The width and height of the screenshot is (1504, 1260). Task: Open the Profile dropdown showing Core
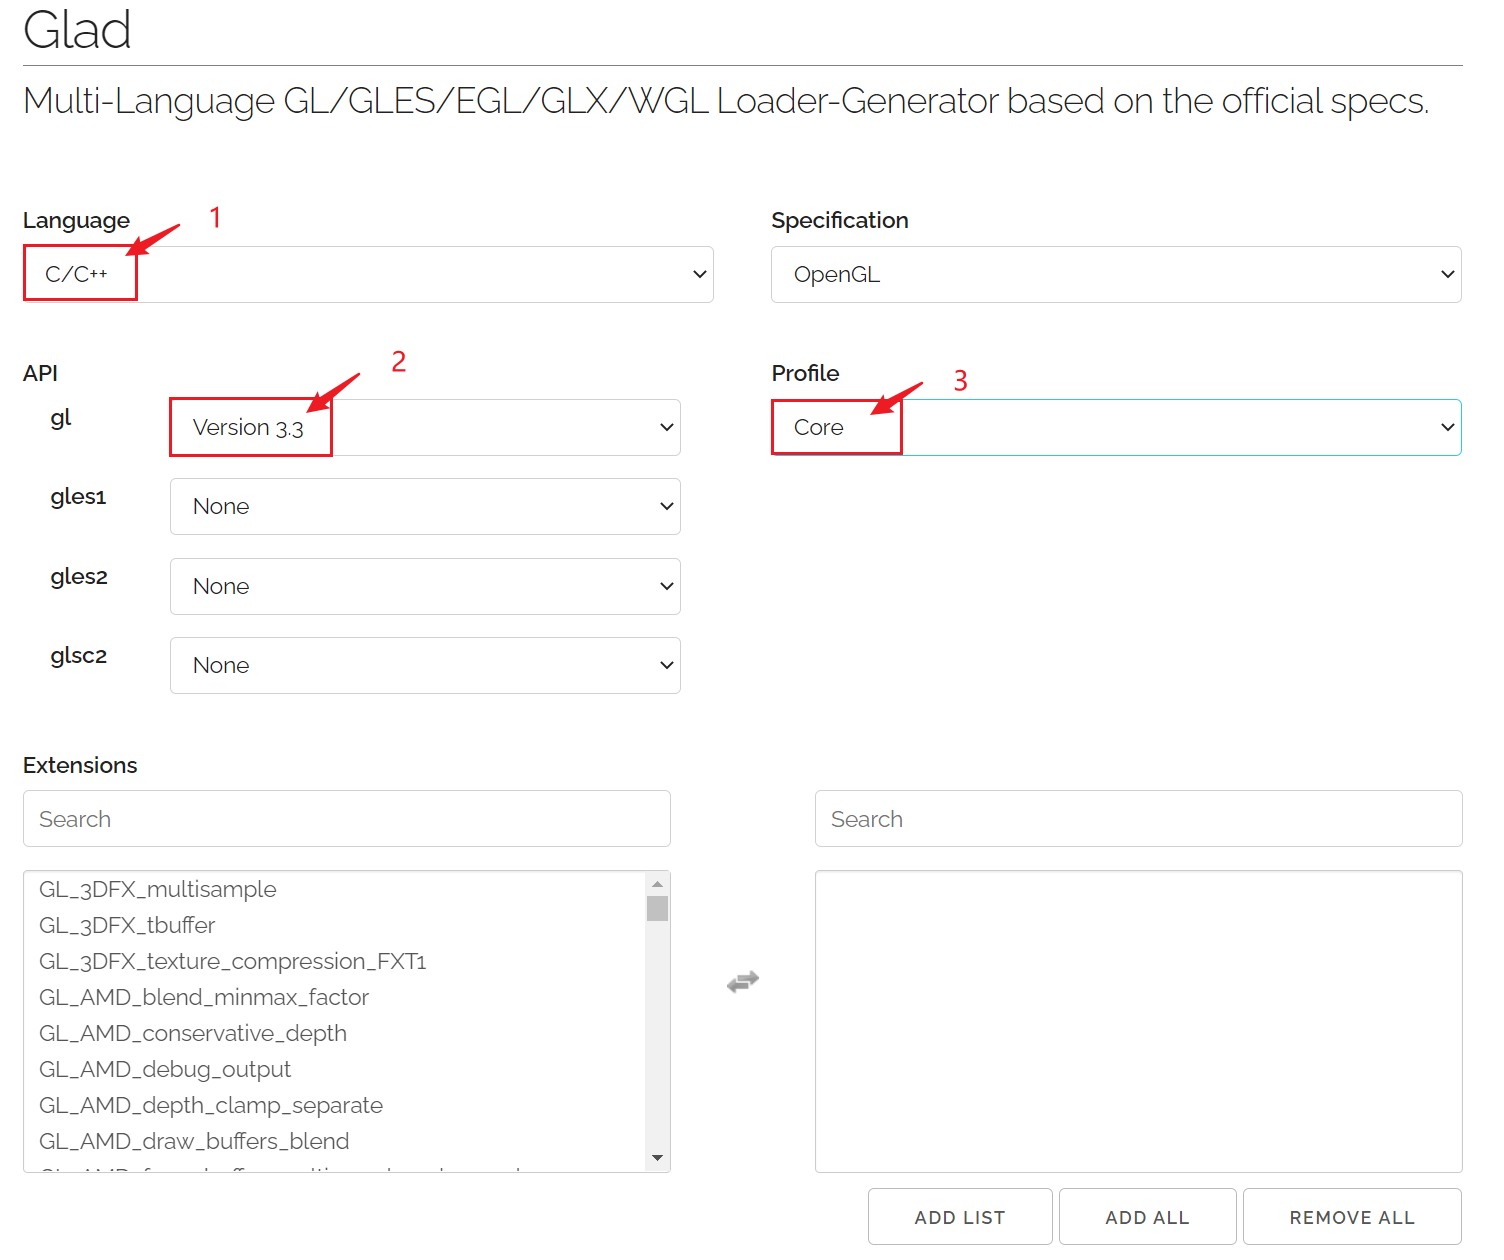point(1116,427)
